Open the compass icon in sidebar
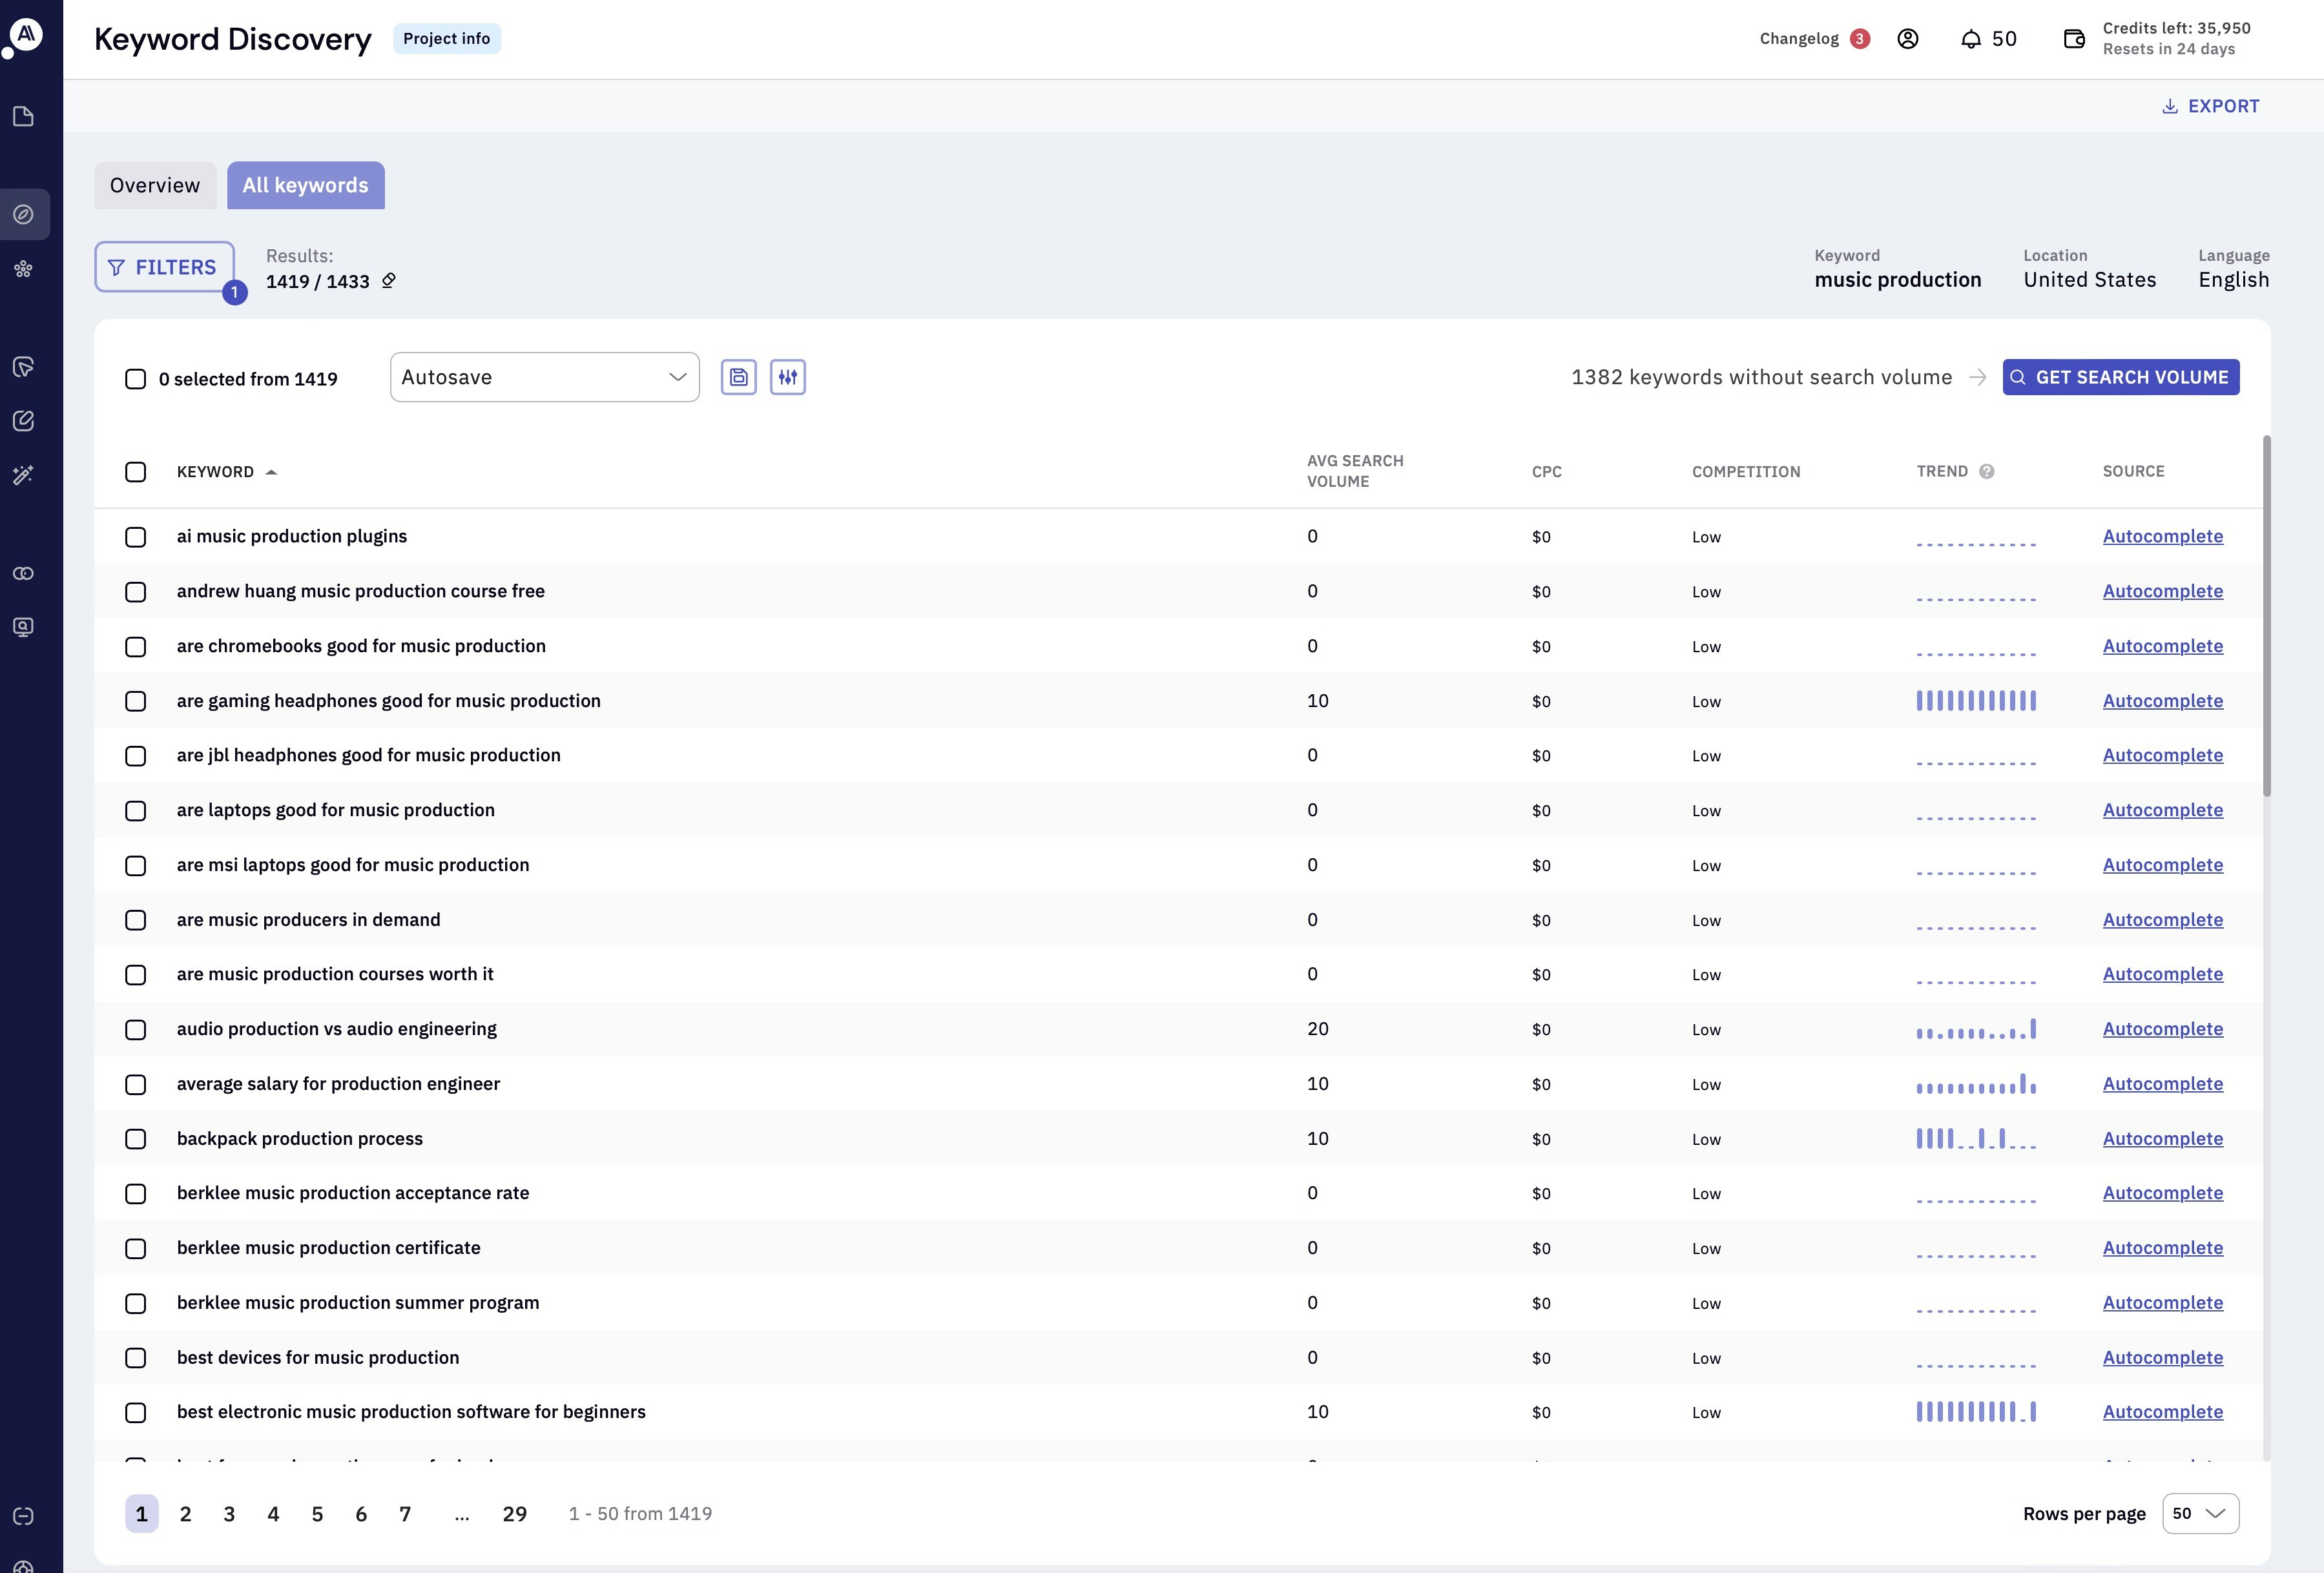 tap(24, 214)
